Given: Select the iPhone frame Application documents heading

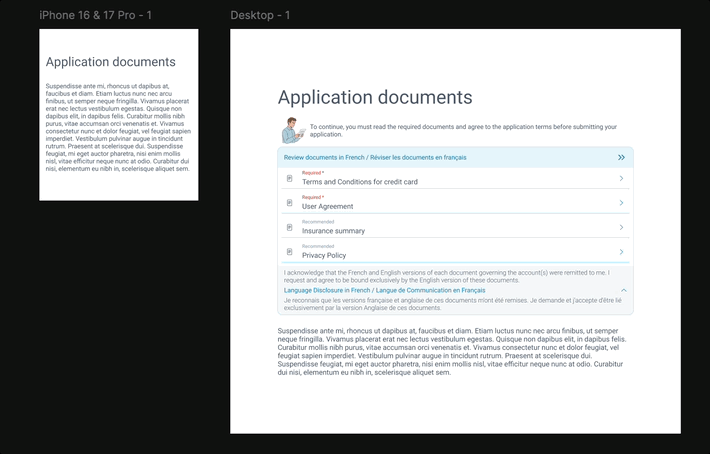Looking at the screenshot, I should point(110,62).
